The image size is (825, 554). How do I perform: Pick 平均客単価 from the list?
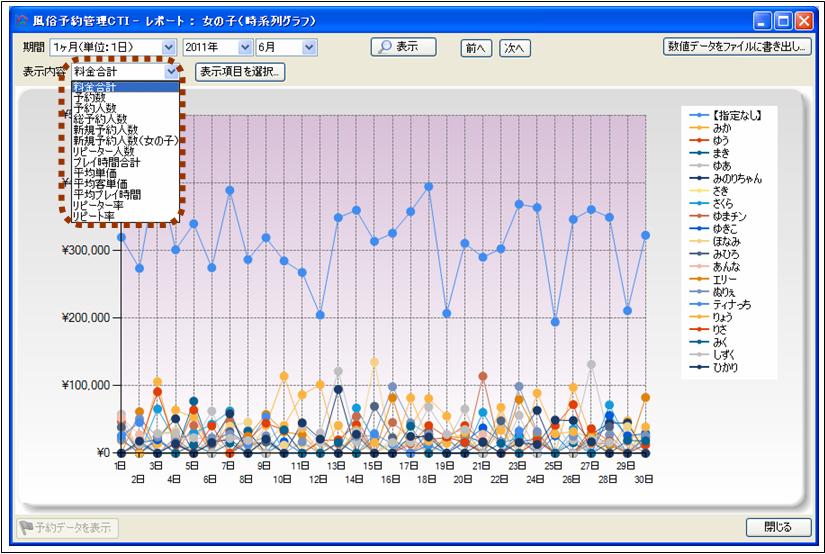click(100, 184)
